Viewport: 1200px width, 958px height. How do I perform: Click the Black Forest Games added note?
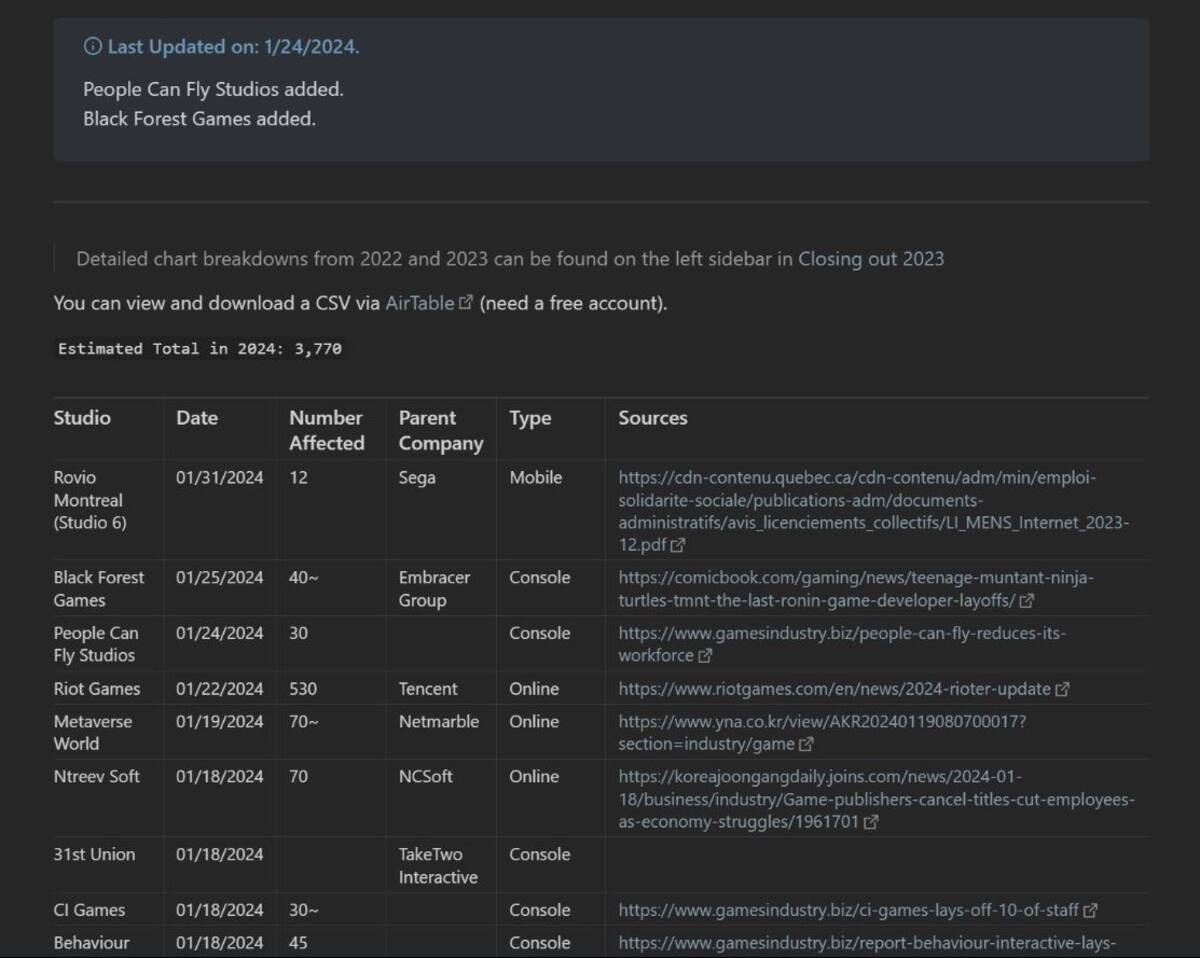point(199,119)
